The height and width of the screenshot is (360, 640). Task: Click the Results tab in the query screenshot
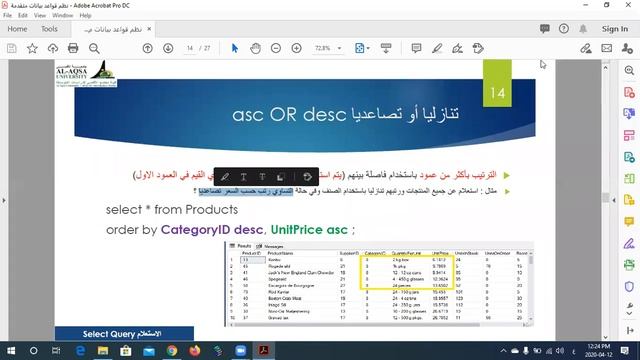pyautogui.click(x=241, y=246)
